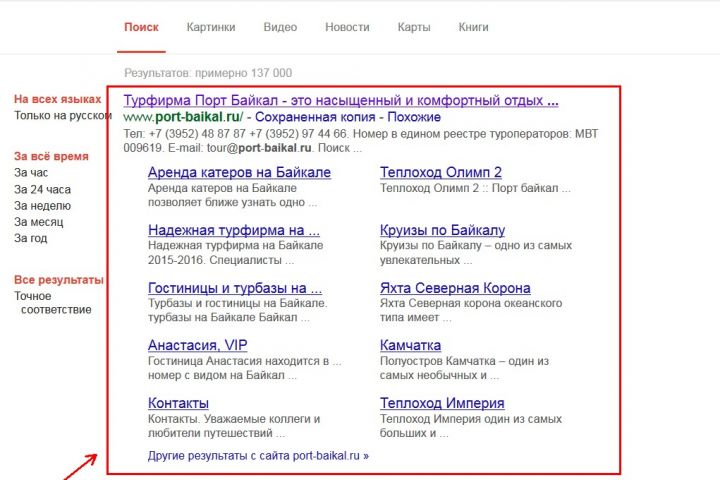This screenshot has height=480, width=720.
Task: Click the snippet starting Тел: +7 (3952)
Action: 360,141
